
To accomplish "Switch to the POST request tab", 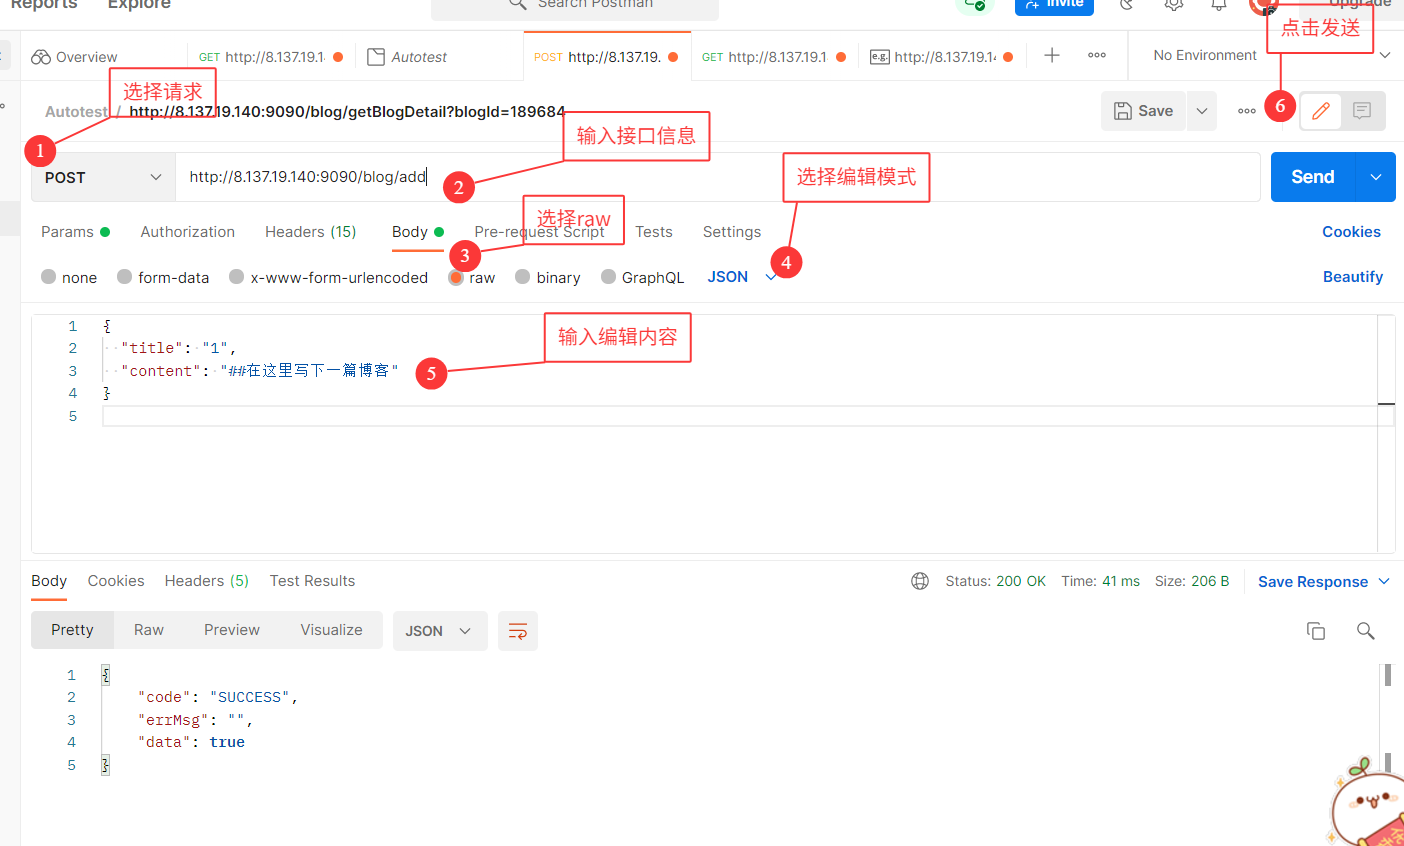I will tap(606, 57).
